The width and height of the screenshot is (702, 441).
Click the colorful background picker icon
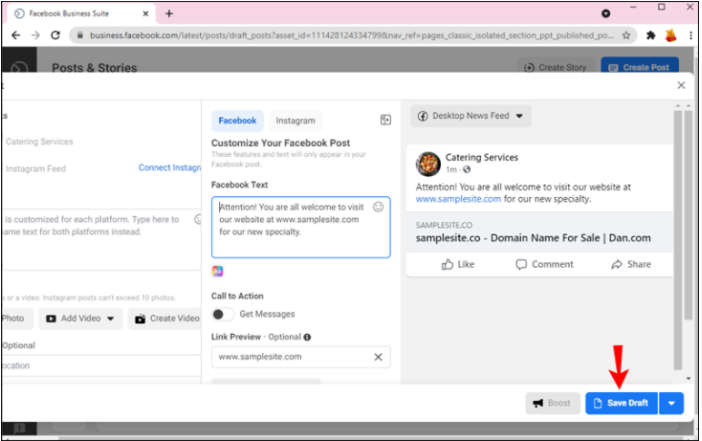(x=218, y=271)
